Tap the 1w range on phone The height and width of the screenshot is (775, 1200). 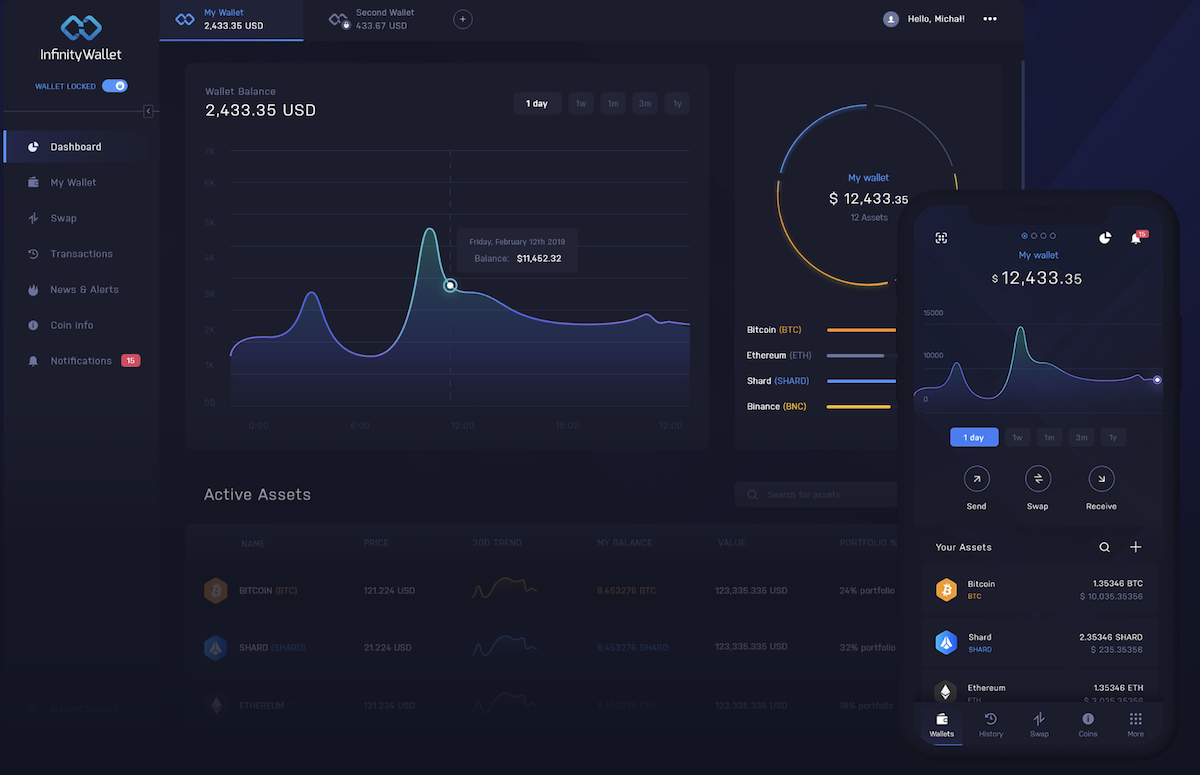[1017, 438]
